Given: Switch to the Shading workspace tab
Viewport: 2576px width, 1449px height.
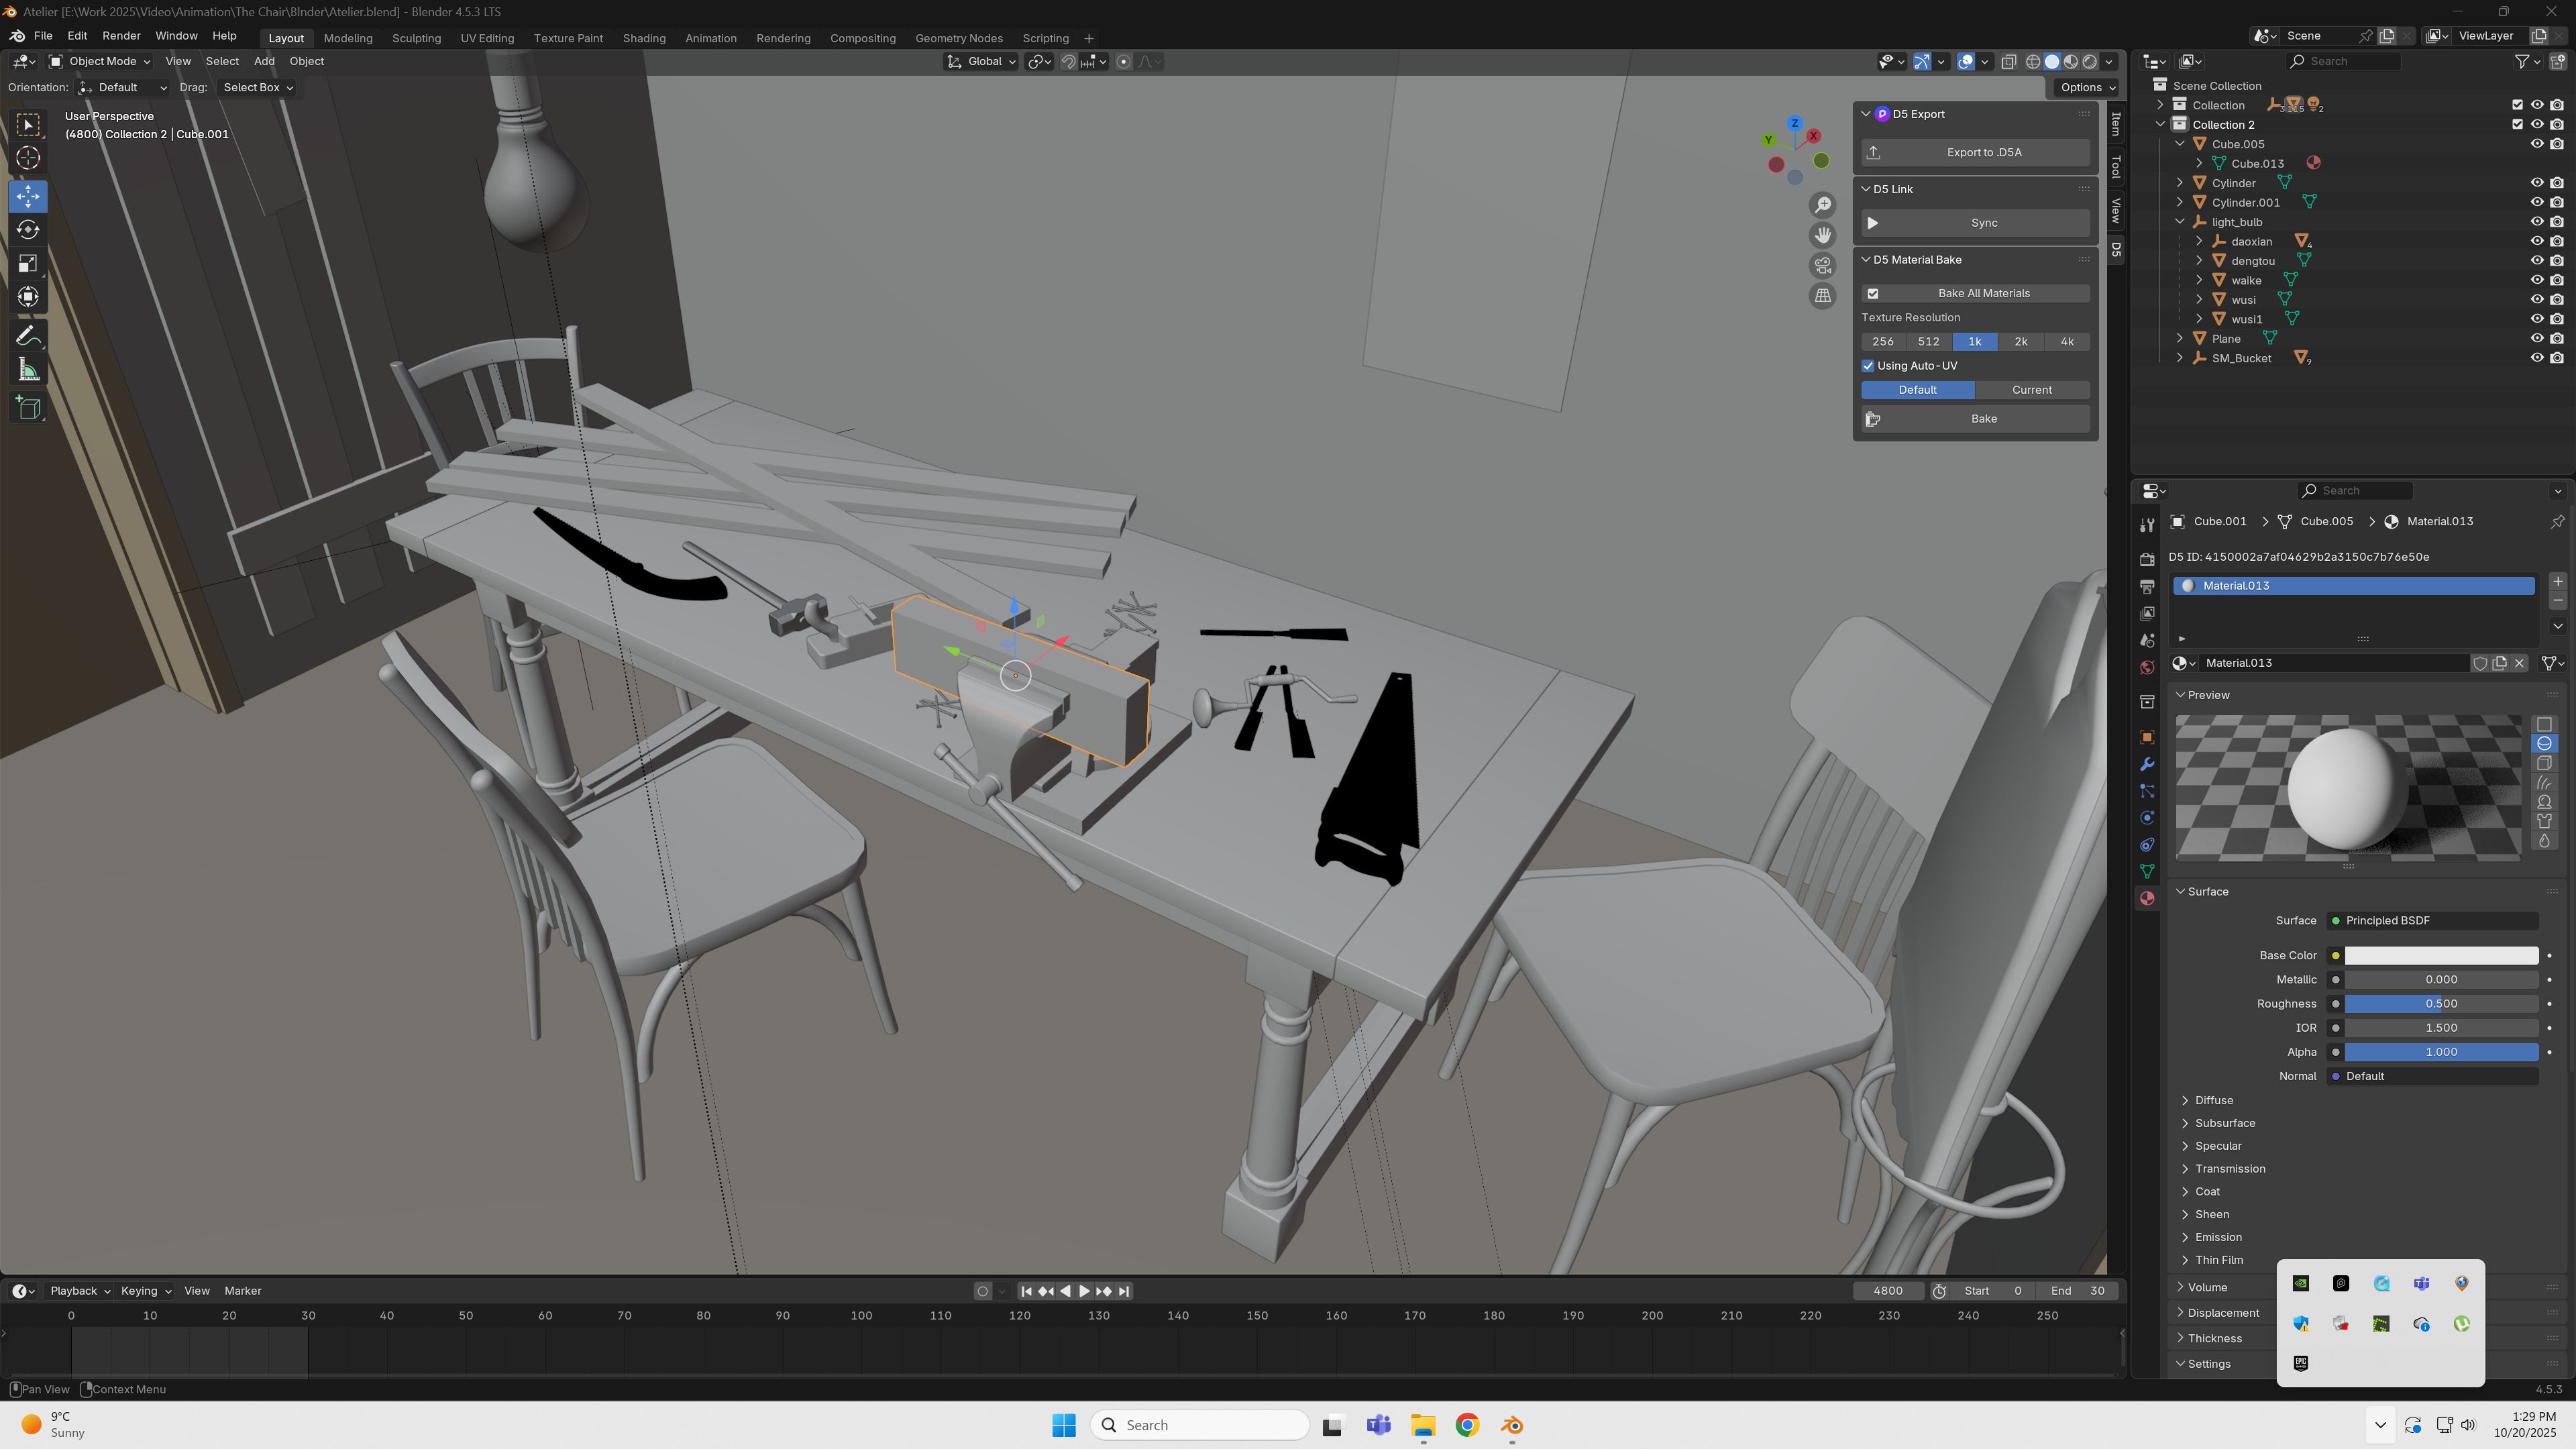Looking at the screenshot, I should coord(643,38).
